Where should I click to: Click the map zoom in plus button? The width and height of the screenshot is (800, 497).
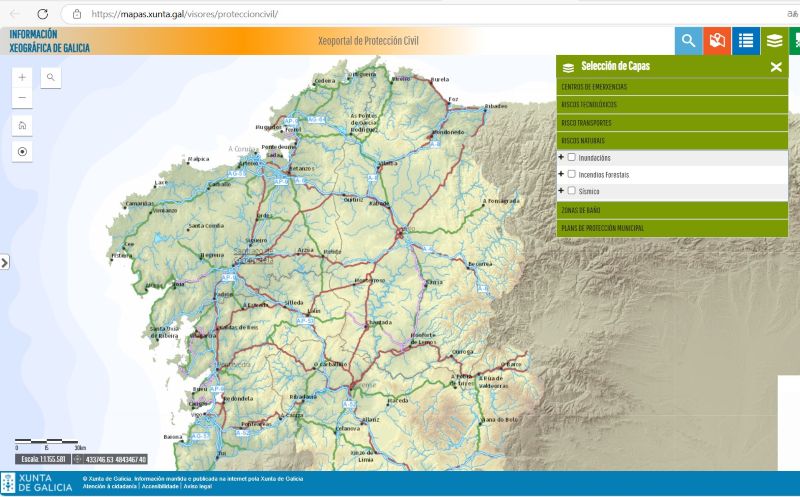[23, 77]
